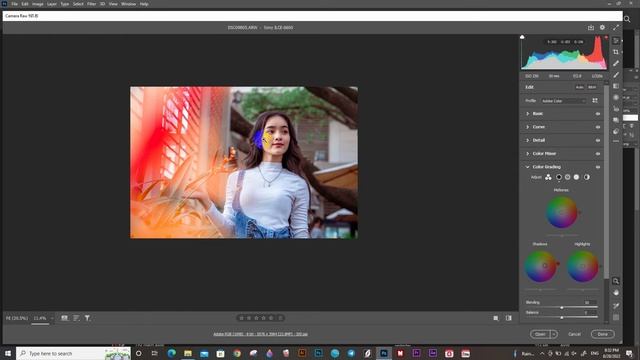Select the Healing brush tool icon
Image resolution: width=640 pixels, height=360 pixels.
tap(616, 63)
